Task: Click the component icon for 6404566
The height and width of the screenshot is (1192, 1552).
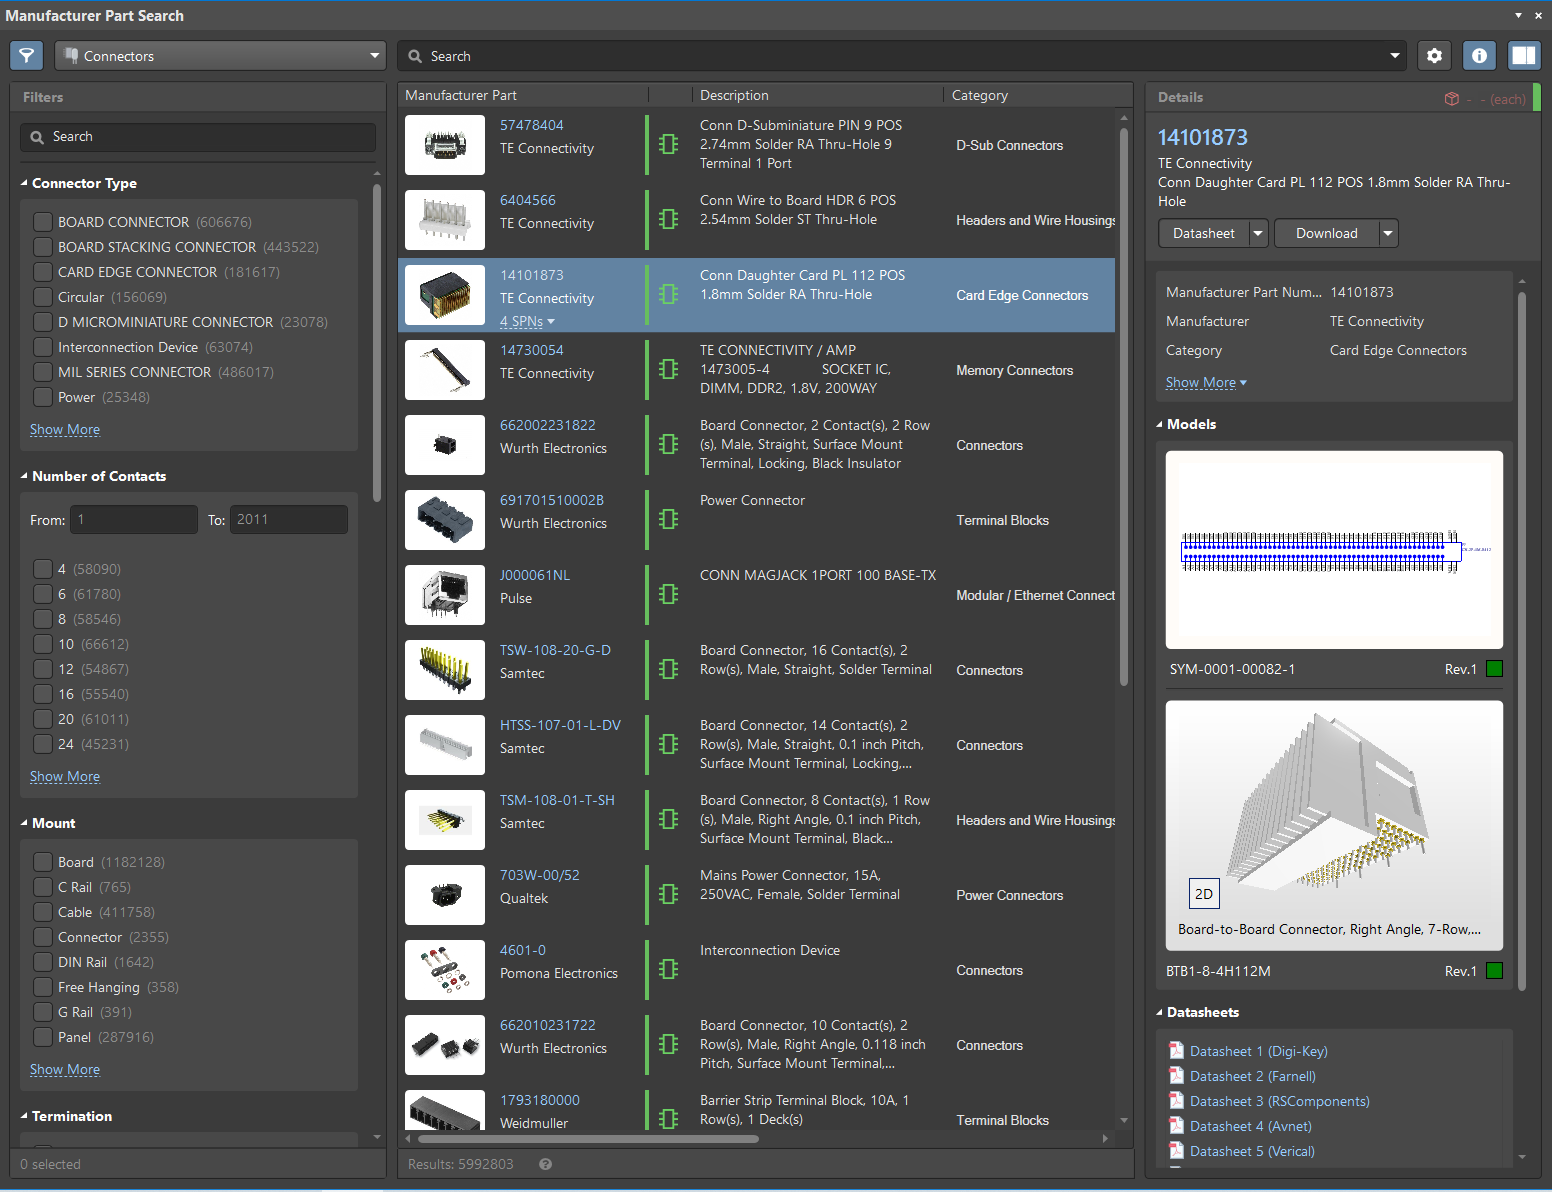Action: pyautogui.click(x=669, y=219)
